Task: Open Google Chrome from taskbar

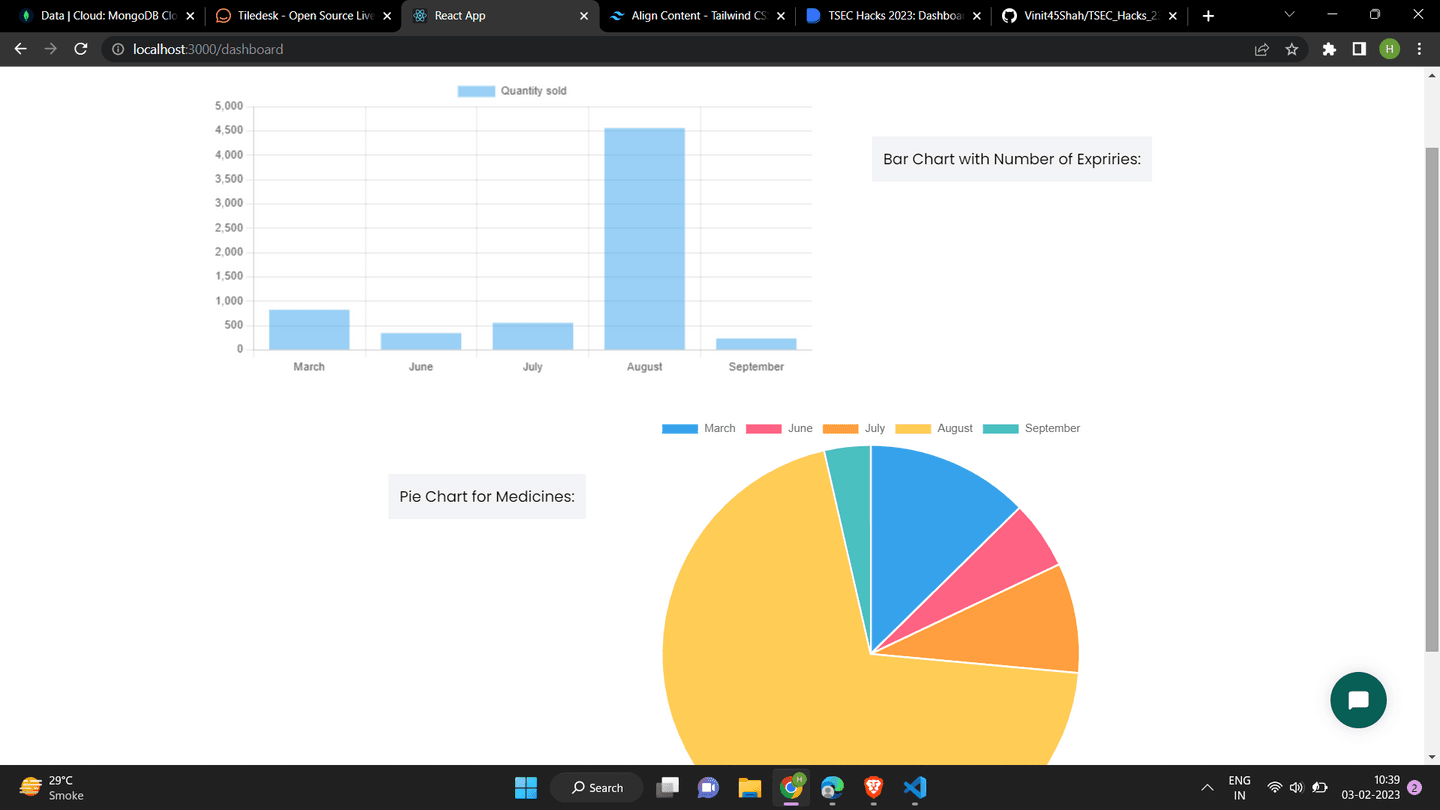Action: [x=791, y=788]
